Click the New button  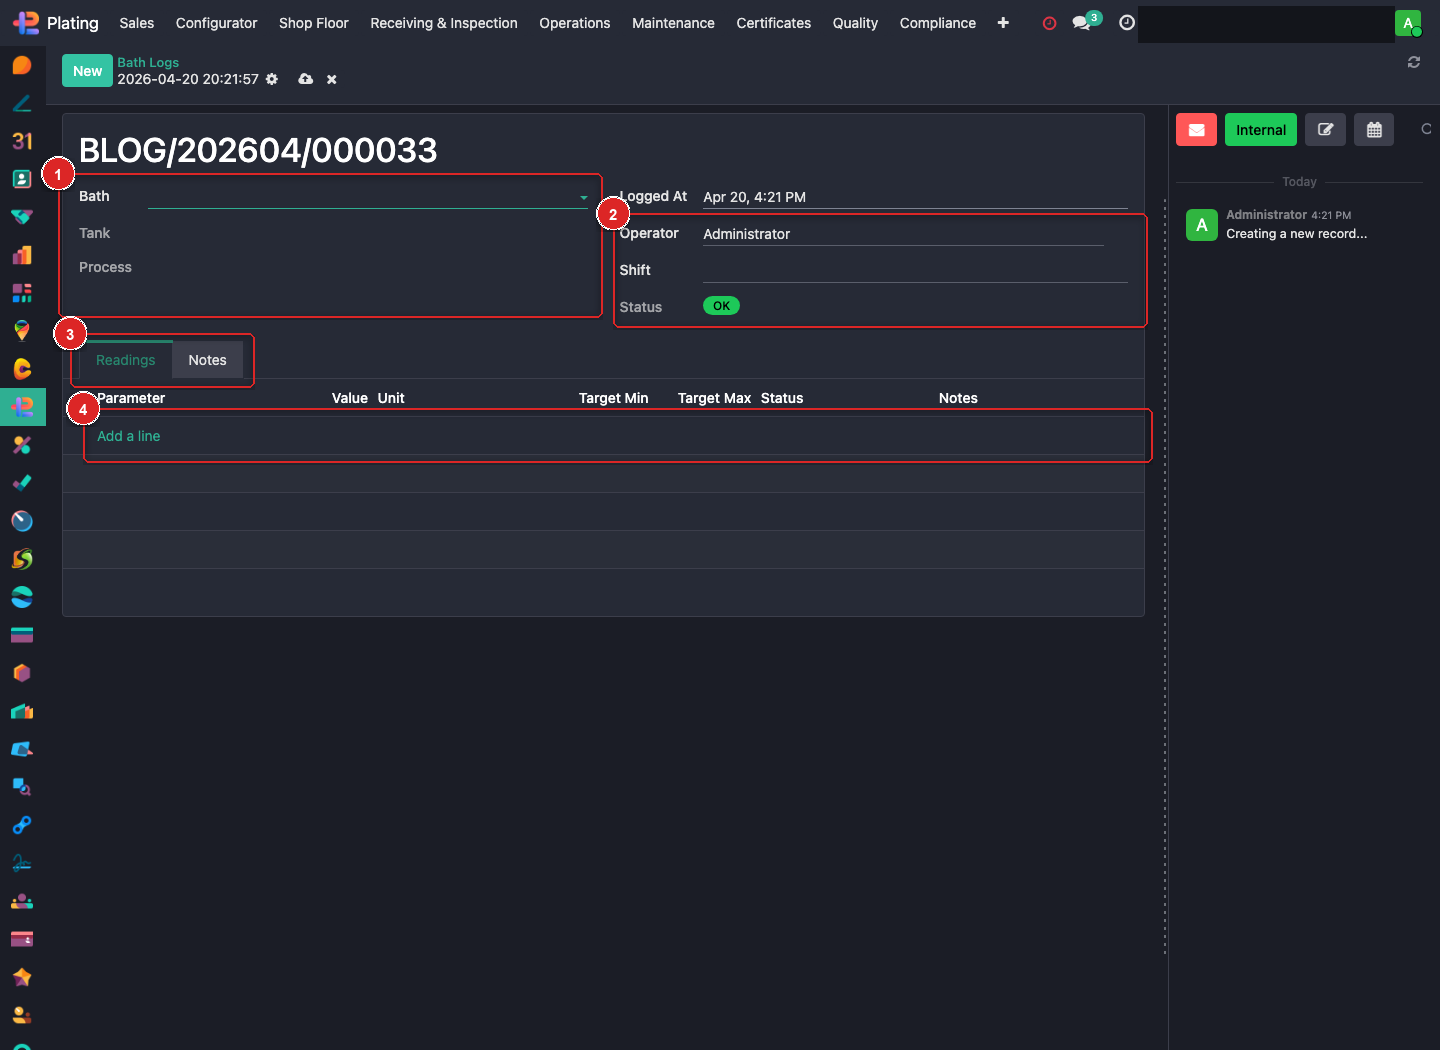pyautogui.click(x=87, y=71)
